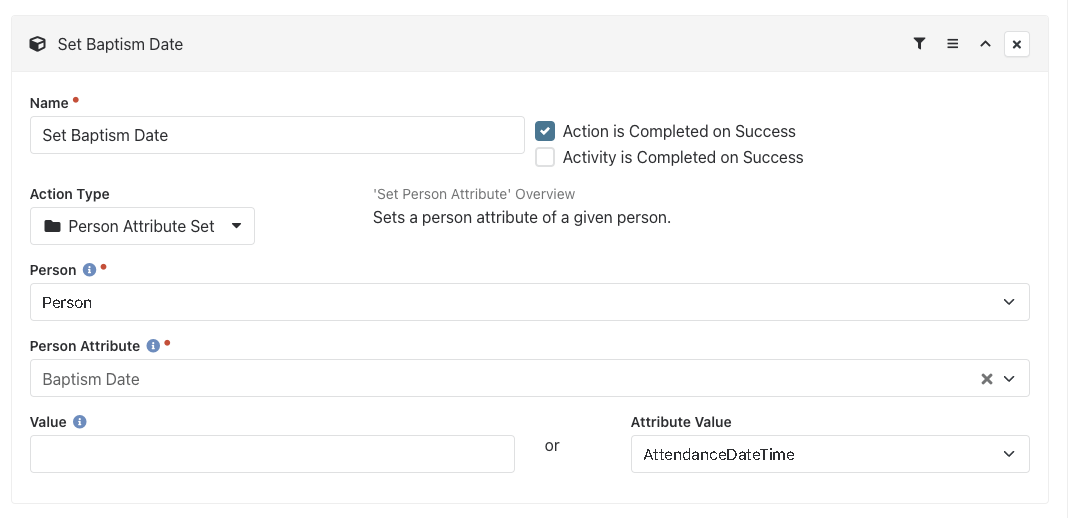Click the Activity is Completed label text
This screenshot has height=518, width=1073.
pyautogui.click(x=683, y=157)
